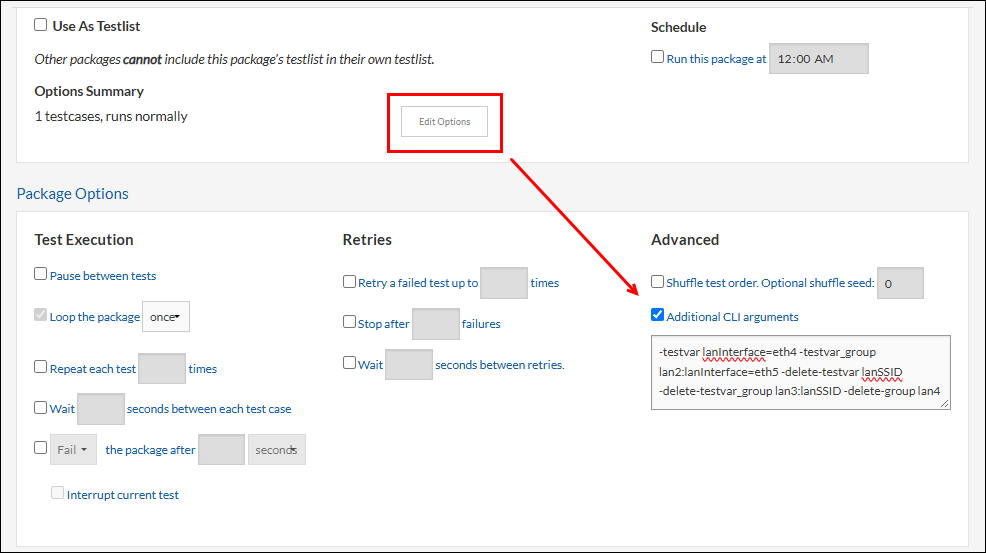Check Wait seconds between each test case
Screen dimensions: 986x553
(40, 408)
